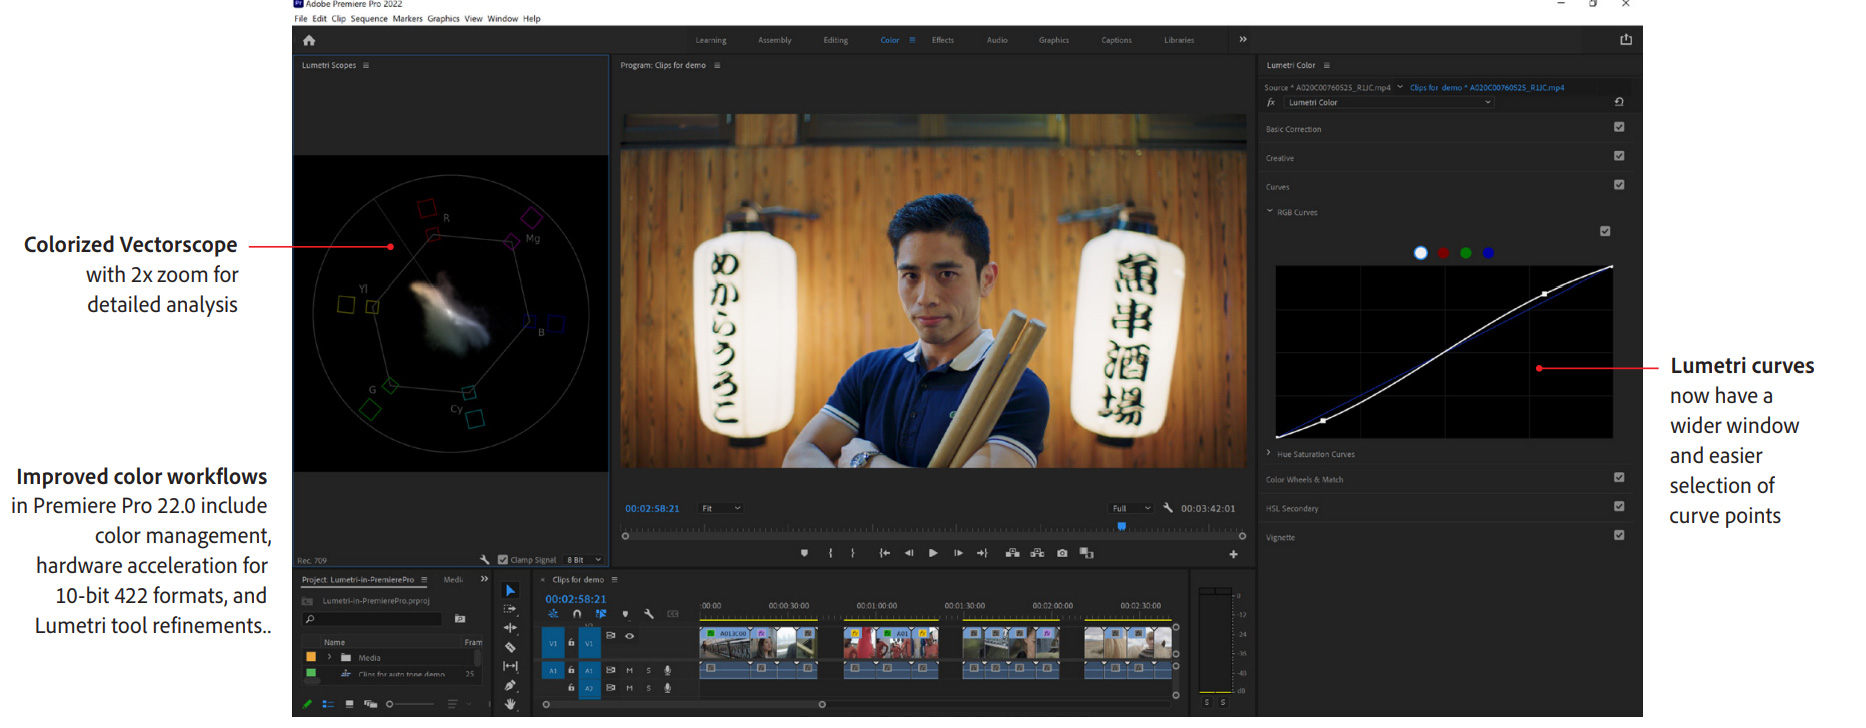The width and height of the screenshot is (1866, 728).
Task: Select the red channel curve swatch
Action: pyautogui.click(x=1443, y=253)
